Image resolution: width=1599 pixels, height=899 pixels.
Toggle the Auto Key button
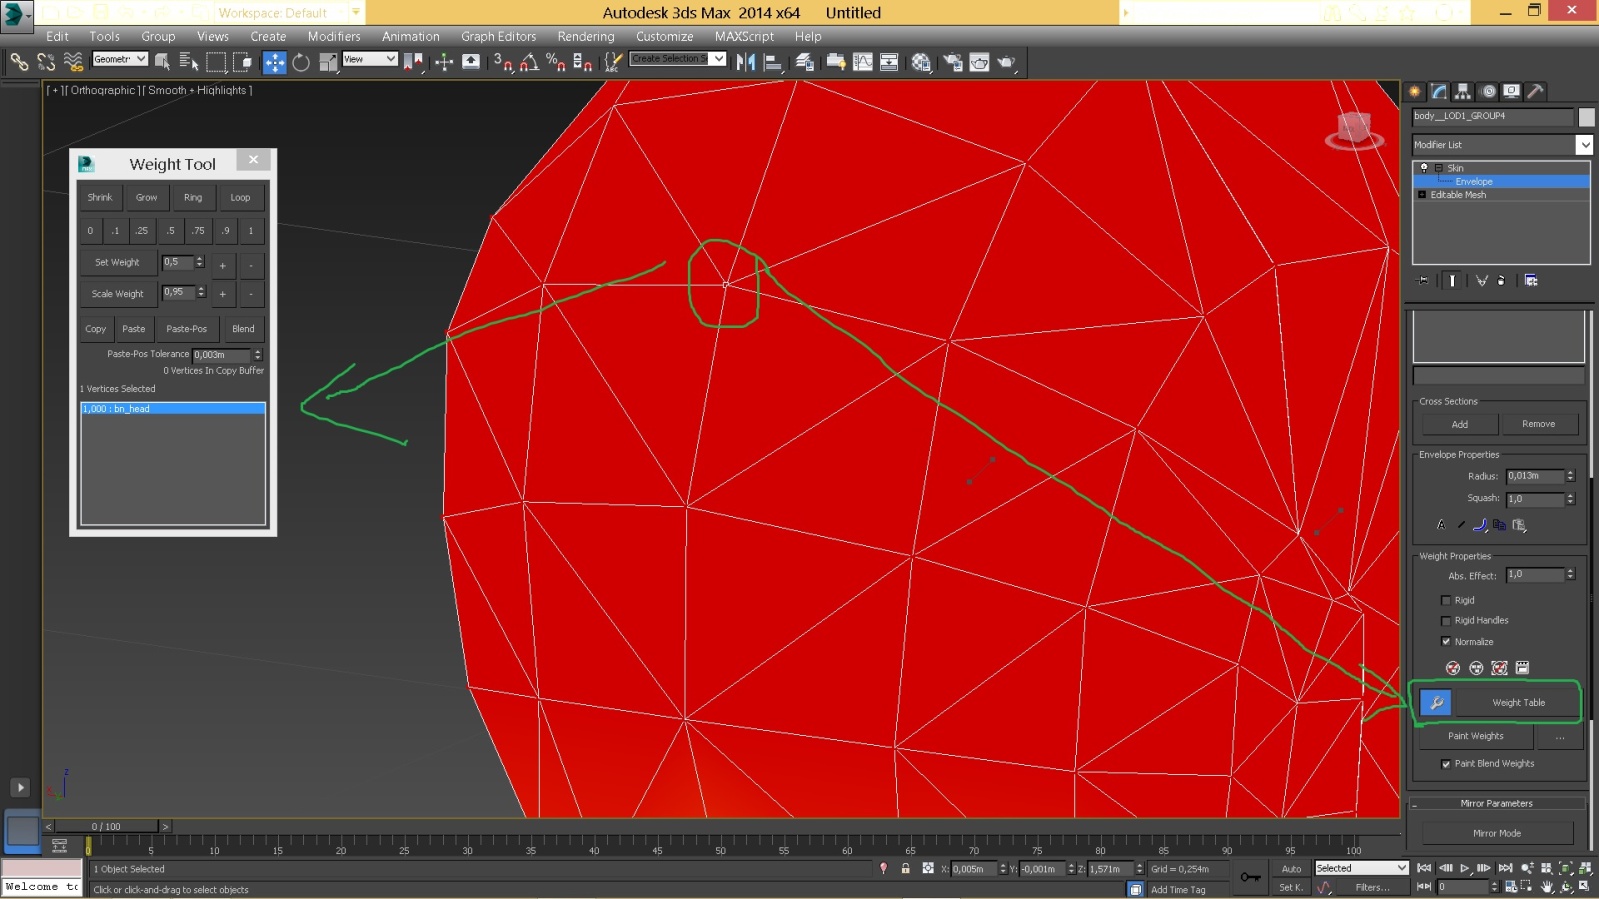(1292, 869)
